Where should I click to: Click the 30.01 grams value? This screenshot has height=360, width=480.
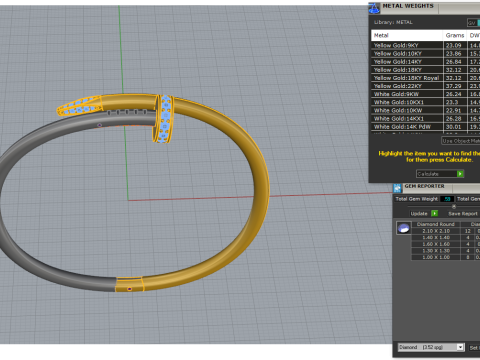point(453,127)
